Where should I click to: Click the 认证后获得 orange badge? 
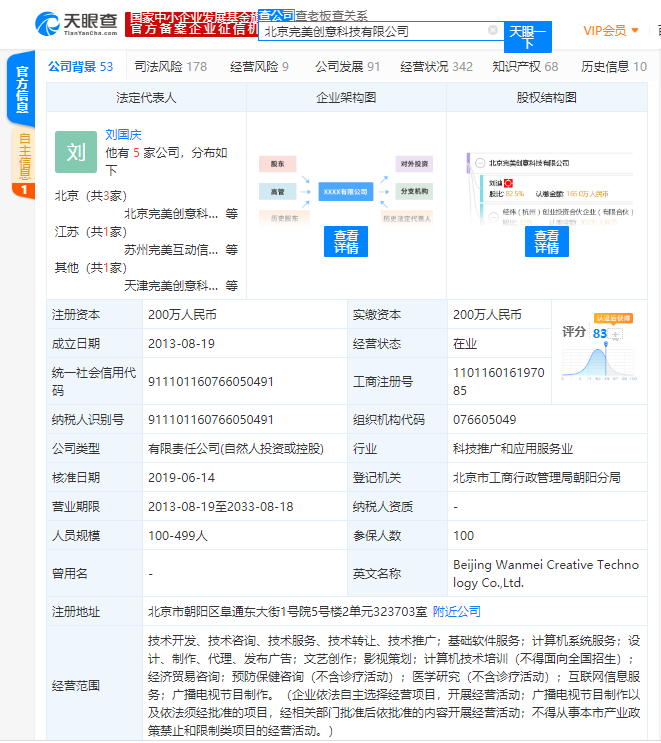(x=614, y=318)
